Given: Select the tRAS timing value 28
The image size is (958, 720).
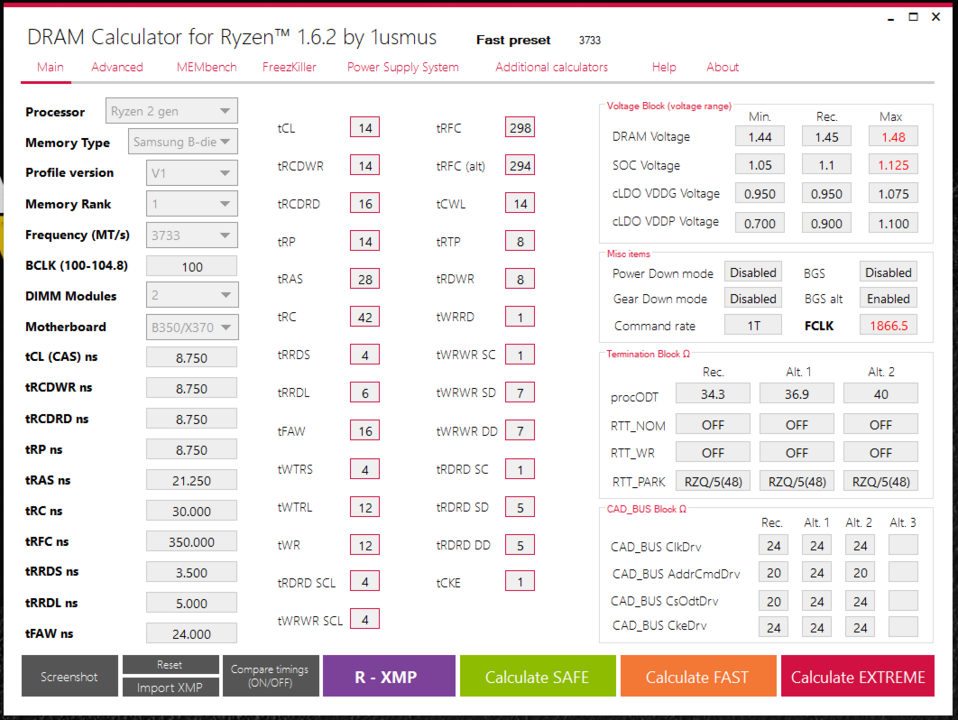Looking at the screenshot, I should point(365,279).
